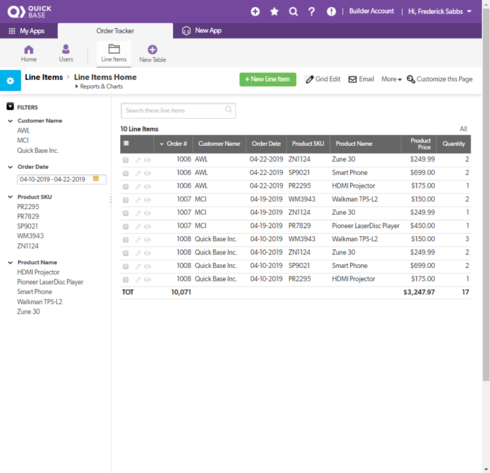This screenshot has width=490, height=473.
Task: Collapse the Product Name filter group
Action: pyautogui.click(x=10, y=263)
